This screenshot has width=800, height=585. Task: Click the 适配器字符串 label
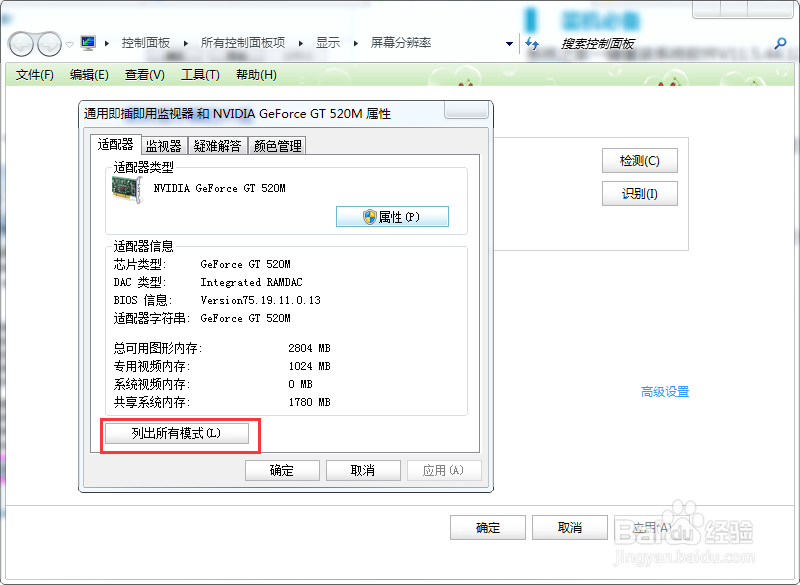(152, 318)
